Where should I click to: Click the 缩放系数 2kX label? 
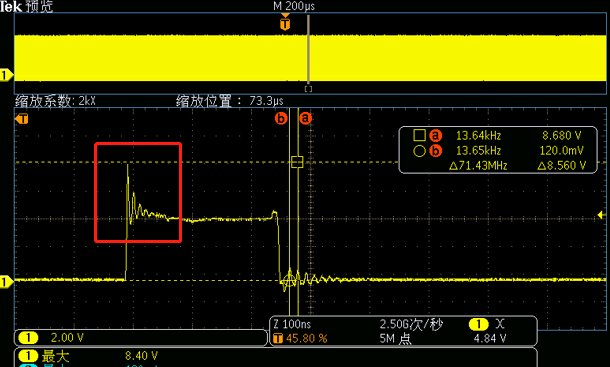pos(55,101)
